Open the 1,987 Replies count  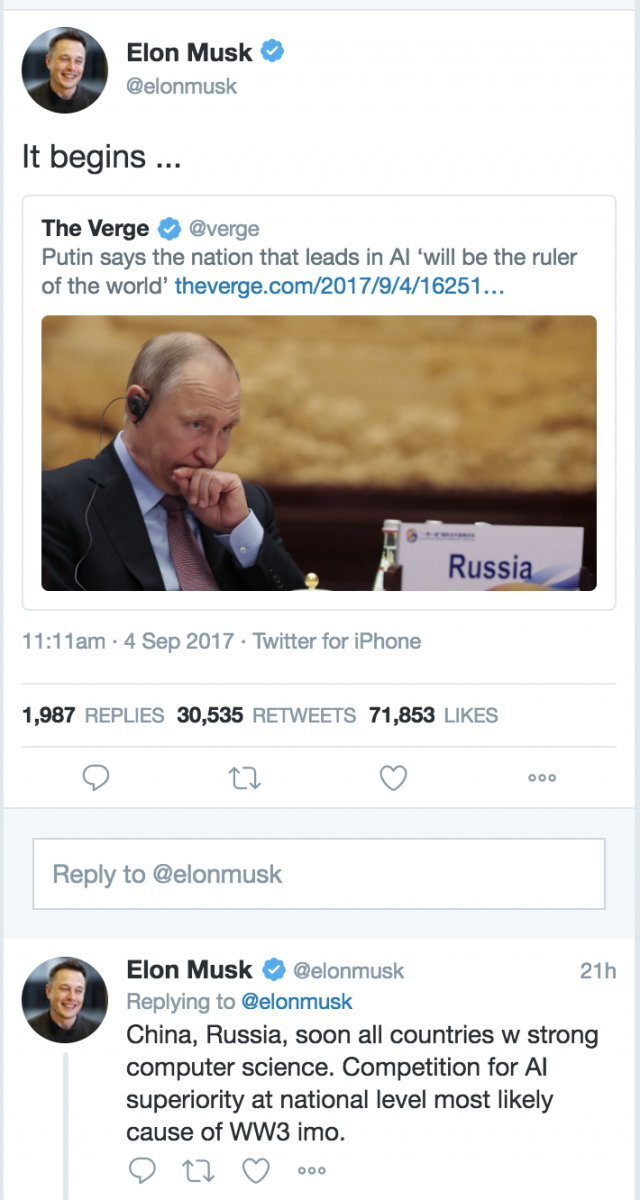point(93,715)
